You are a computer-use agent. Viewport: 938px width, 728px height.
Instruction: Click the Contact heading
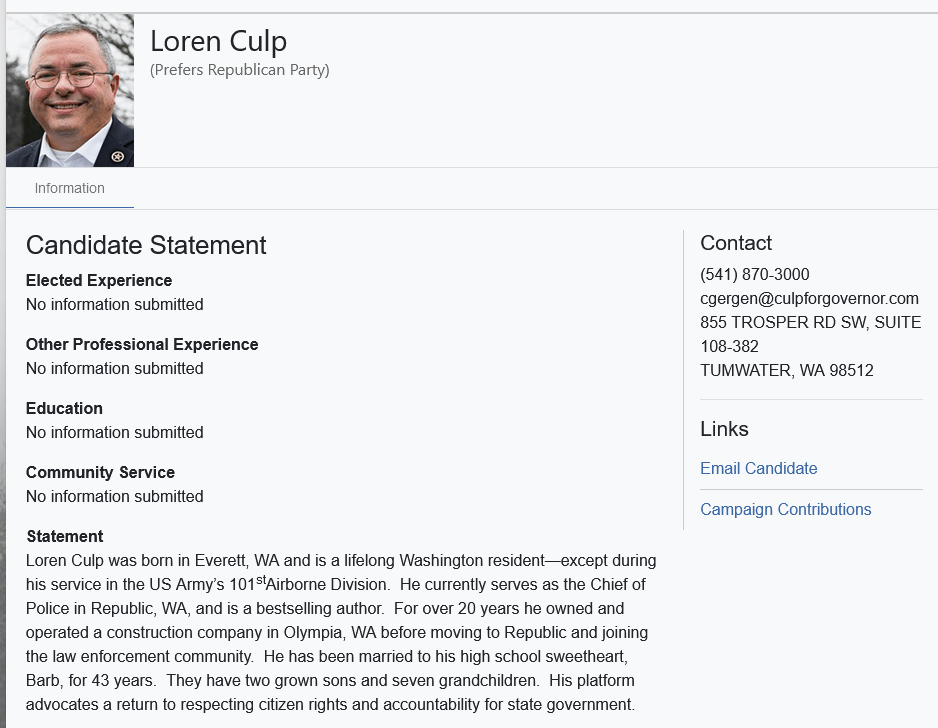tap(736, 243)
